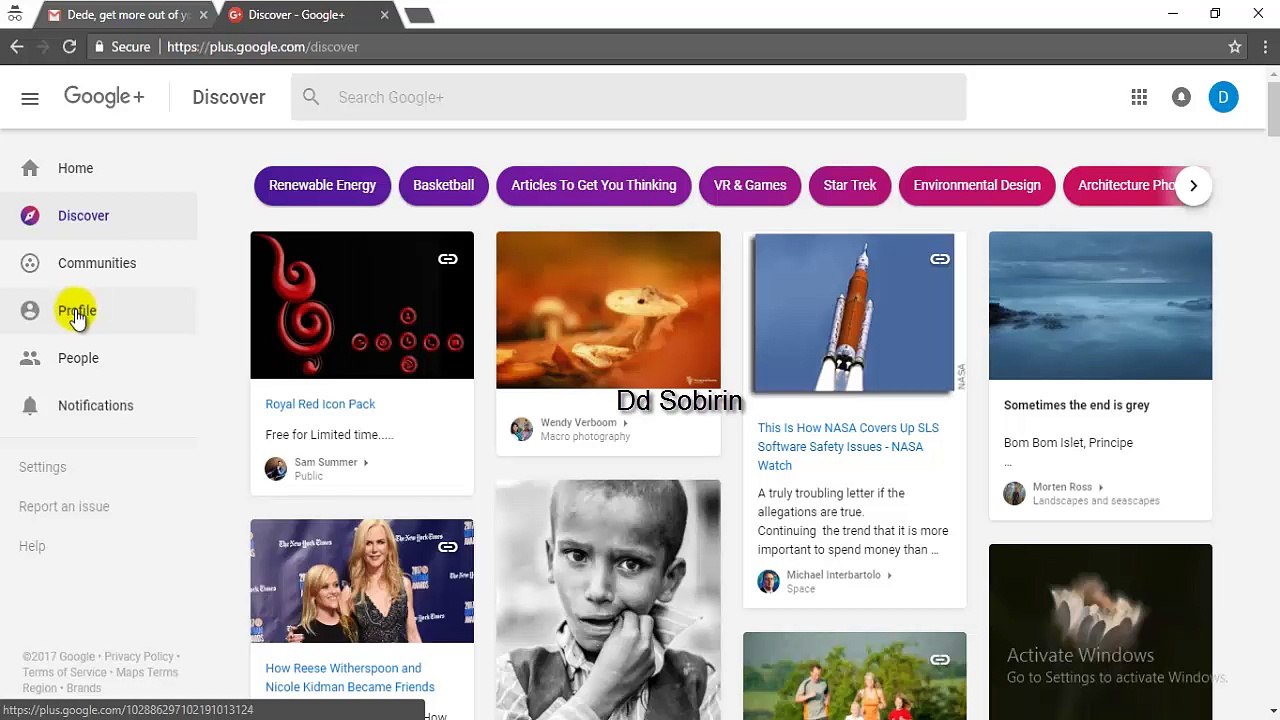Click link icon on Royal Red card
Viewport: 1280px width, 720px height.
447,259
